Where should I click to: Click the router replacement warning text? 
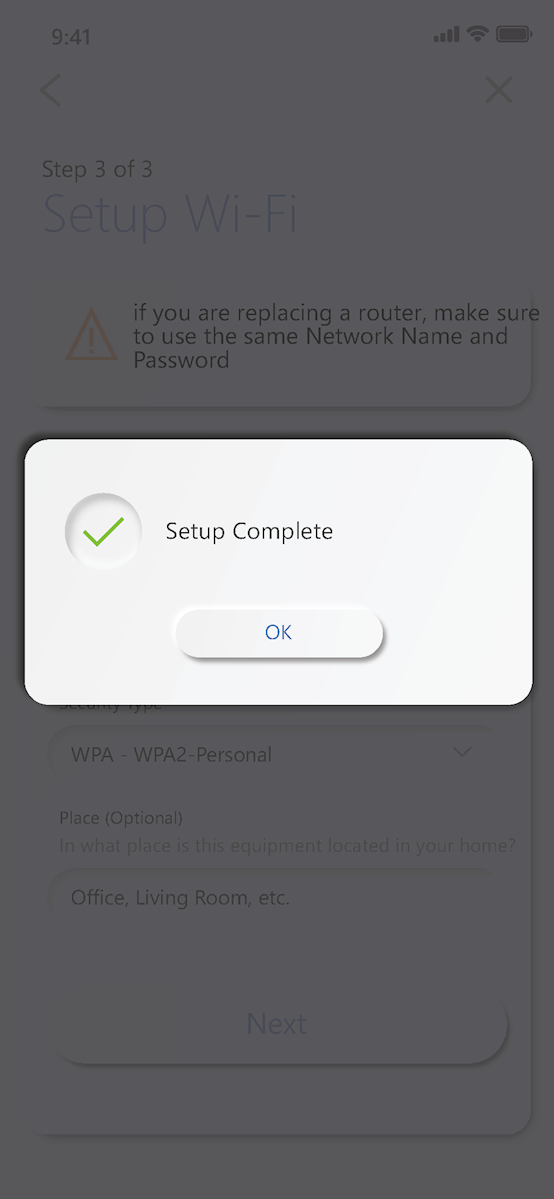337,336
